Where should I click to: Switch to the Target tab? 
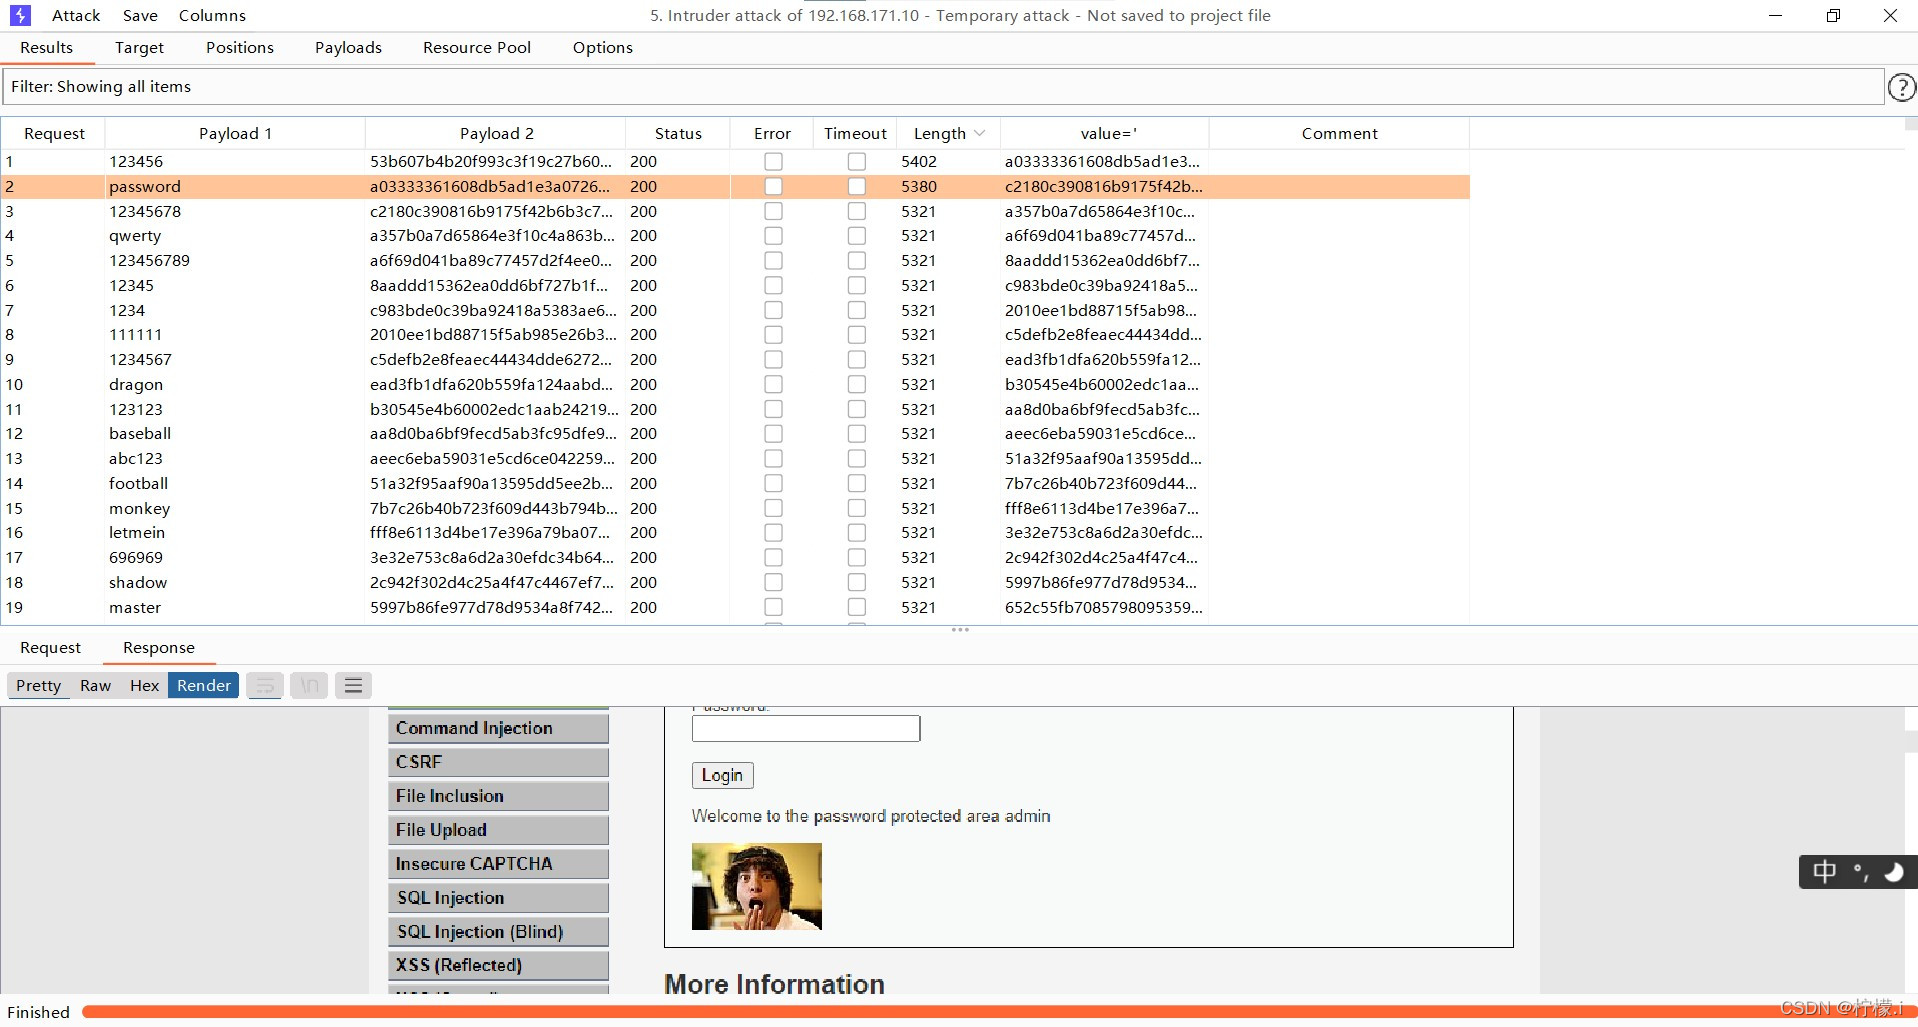pos(139,47)
